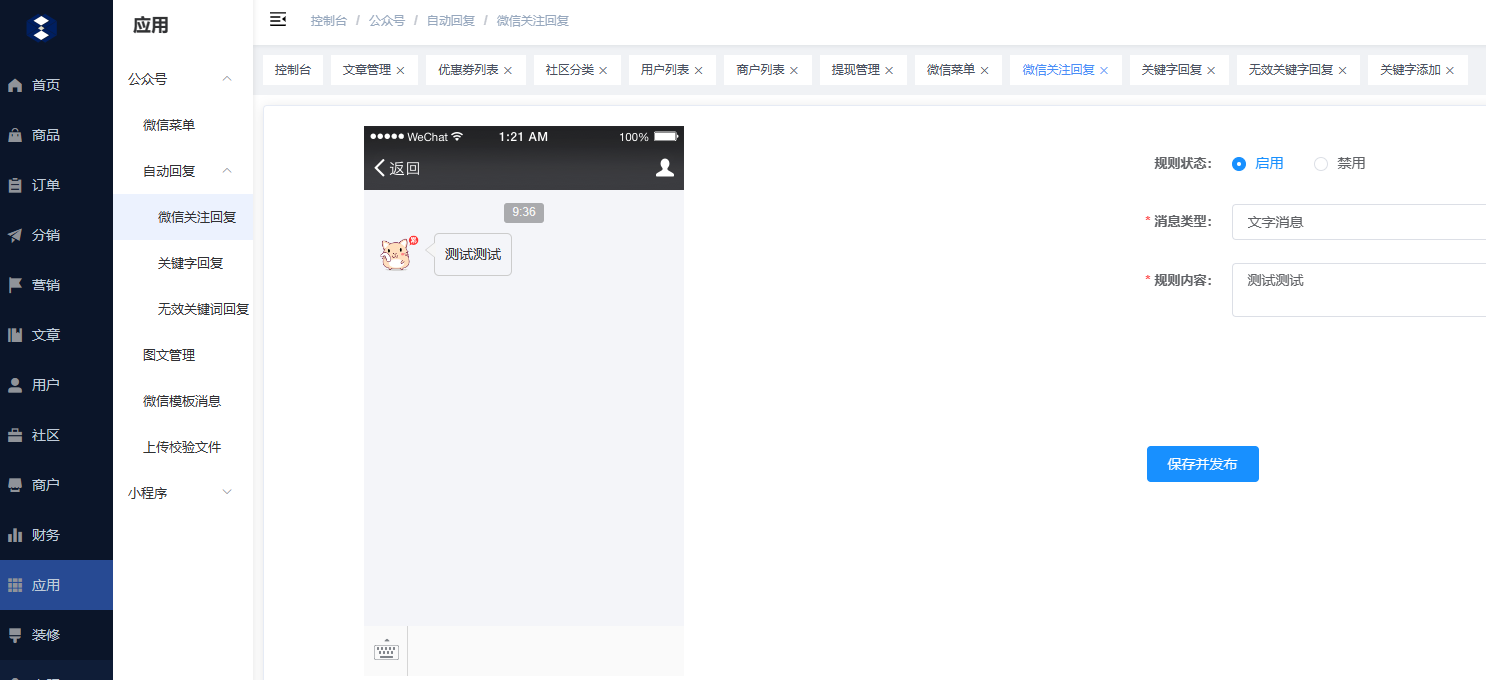Expand the 小程序 menu section
Viewport: 1486px width, 680px height.
227,492
